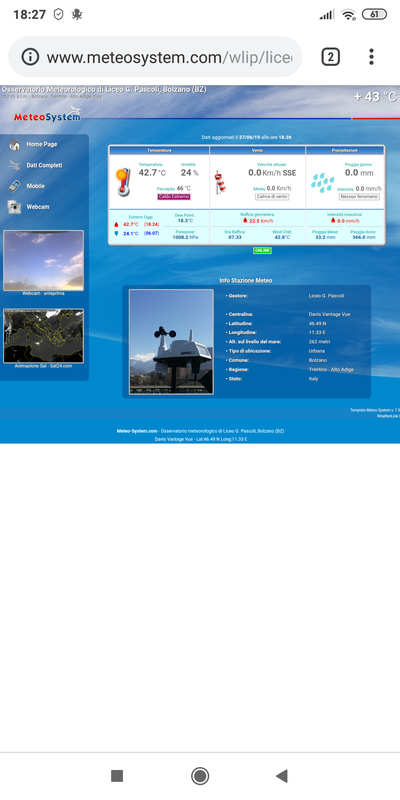
Task: Open the weather station photo
Action: 171,342
